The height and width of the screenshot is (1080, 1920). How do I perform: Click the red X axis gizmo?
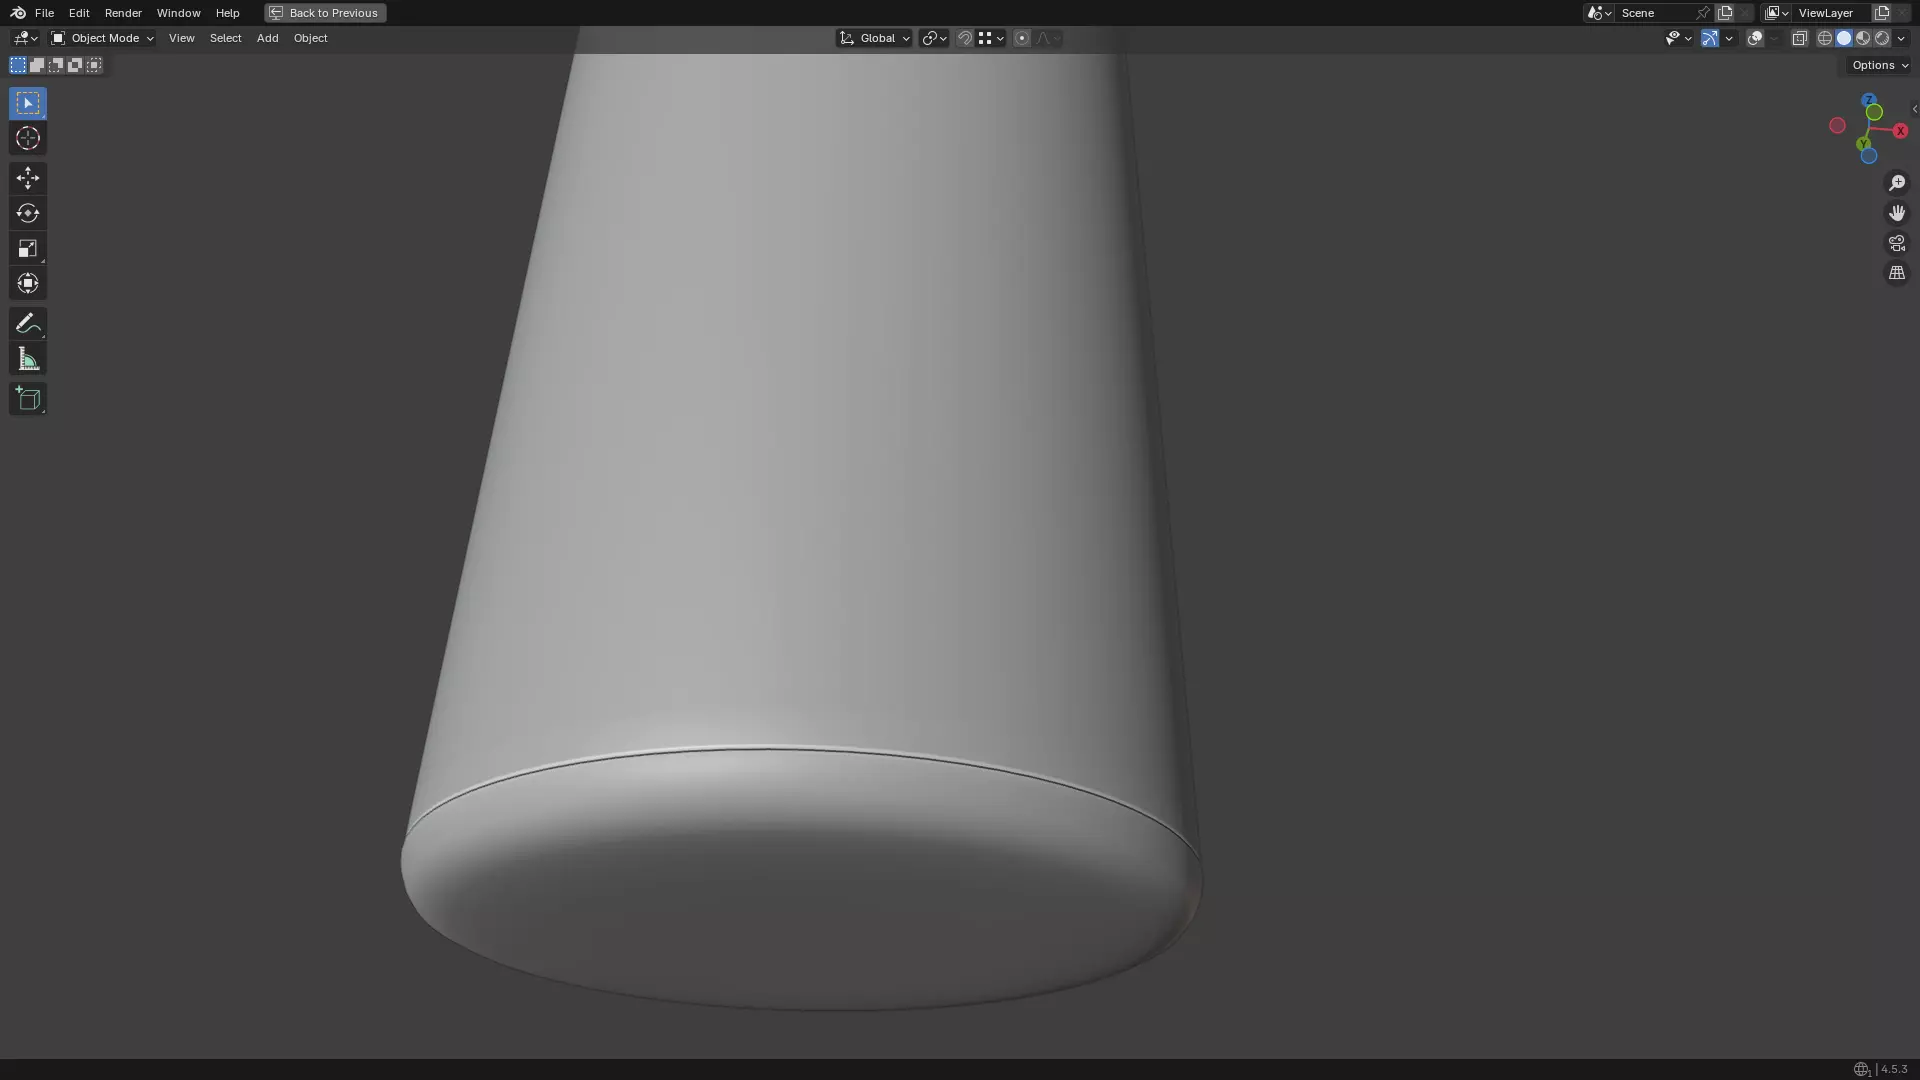tap(1900, 131)
